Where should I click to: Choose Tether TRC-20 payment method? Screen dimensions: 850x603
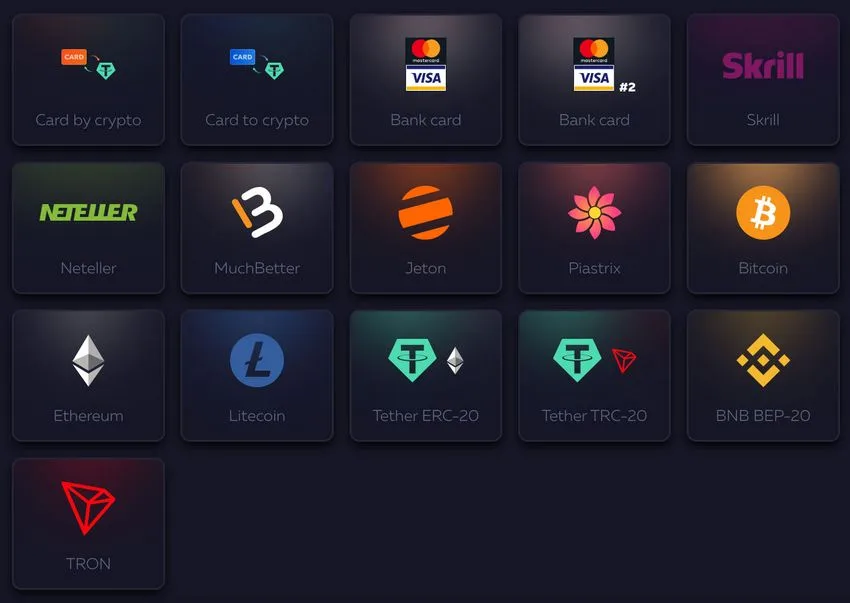pyautogui.click(x=594, y=375)
